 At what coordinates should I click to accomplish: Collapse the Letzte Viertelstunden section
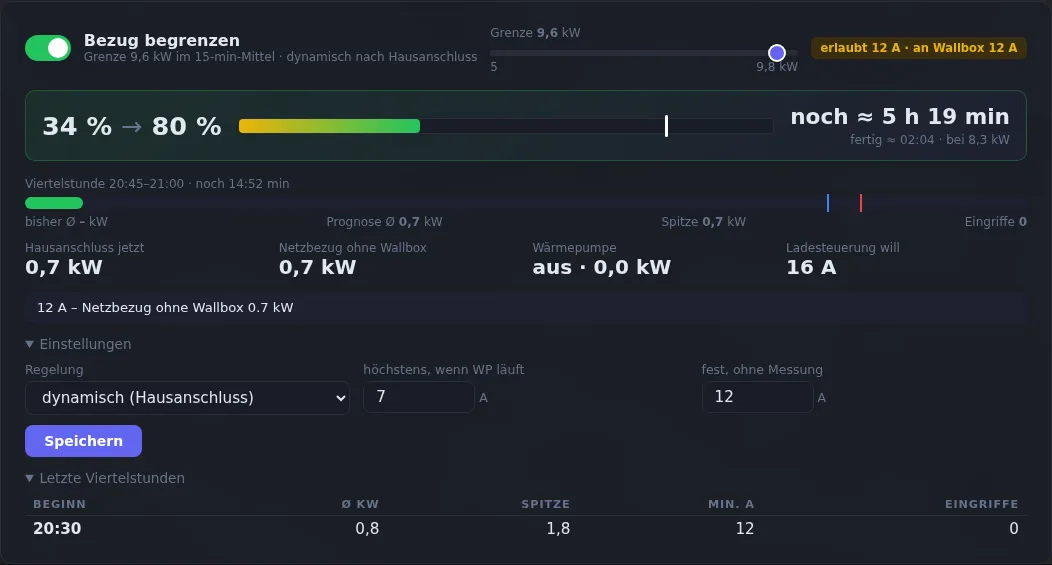[105, 478]
